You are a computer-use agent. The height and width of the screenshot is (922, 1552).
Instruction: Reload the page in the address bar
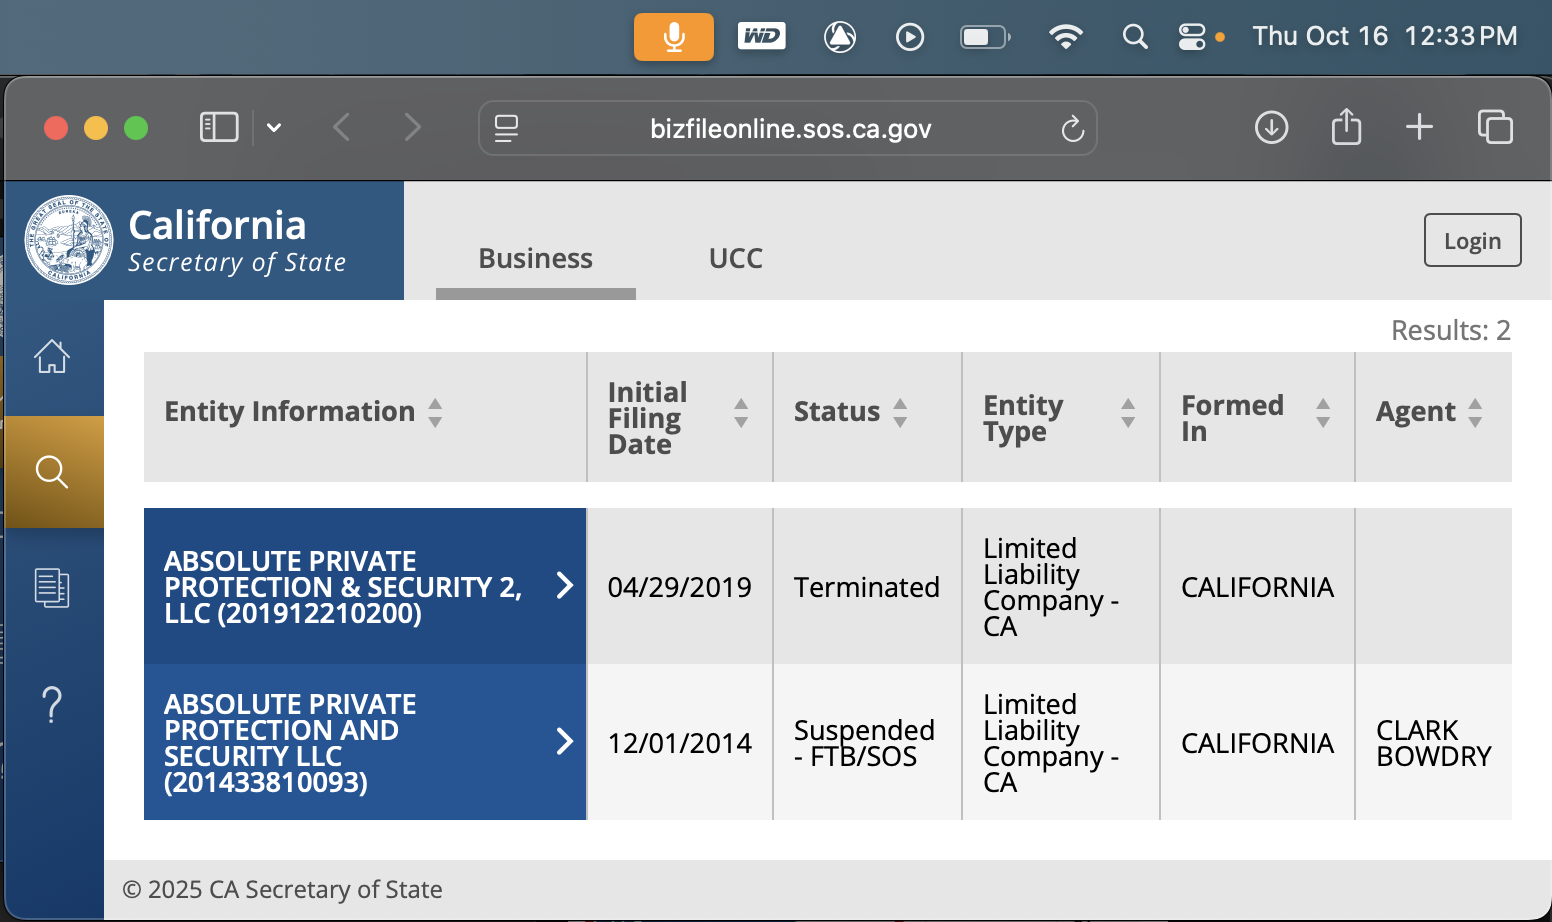pos(1072,129)
